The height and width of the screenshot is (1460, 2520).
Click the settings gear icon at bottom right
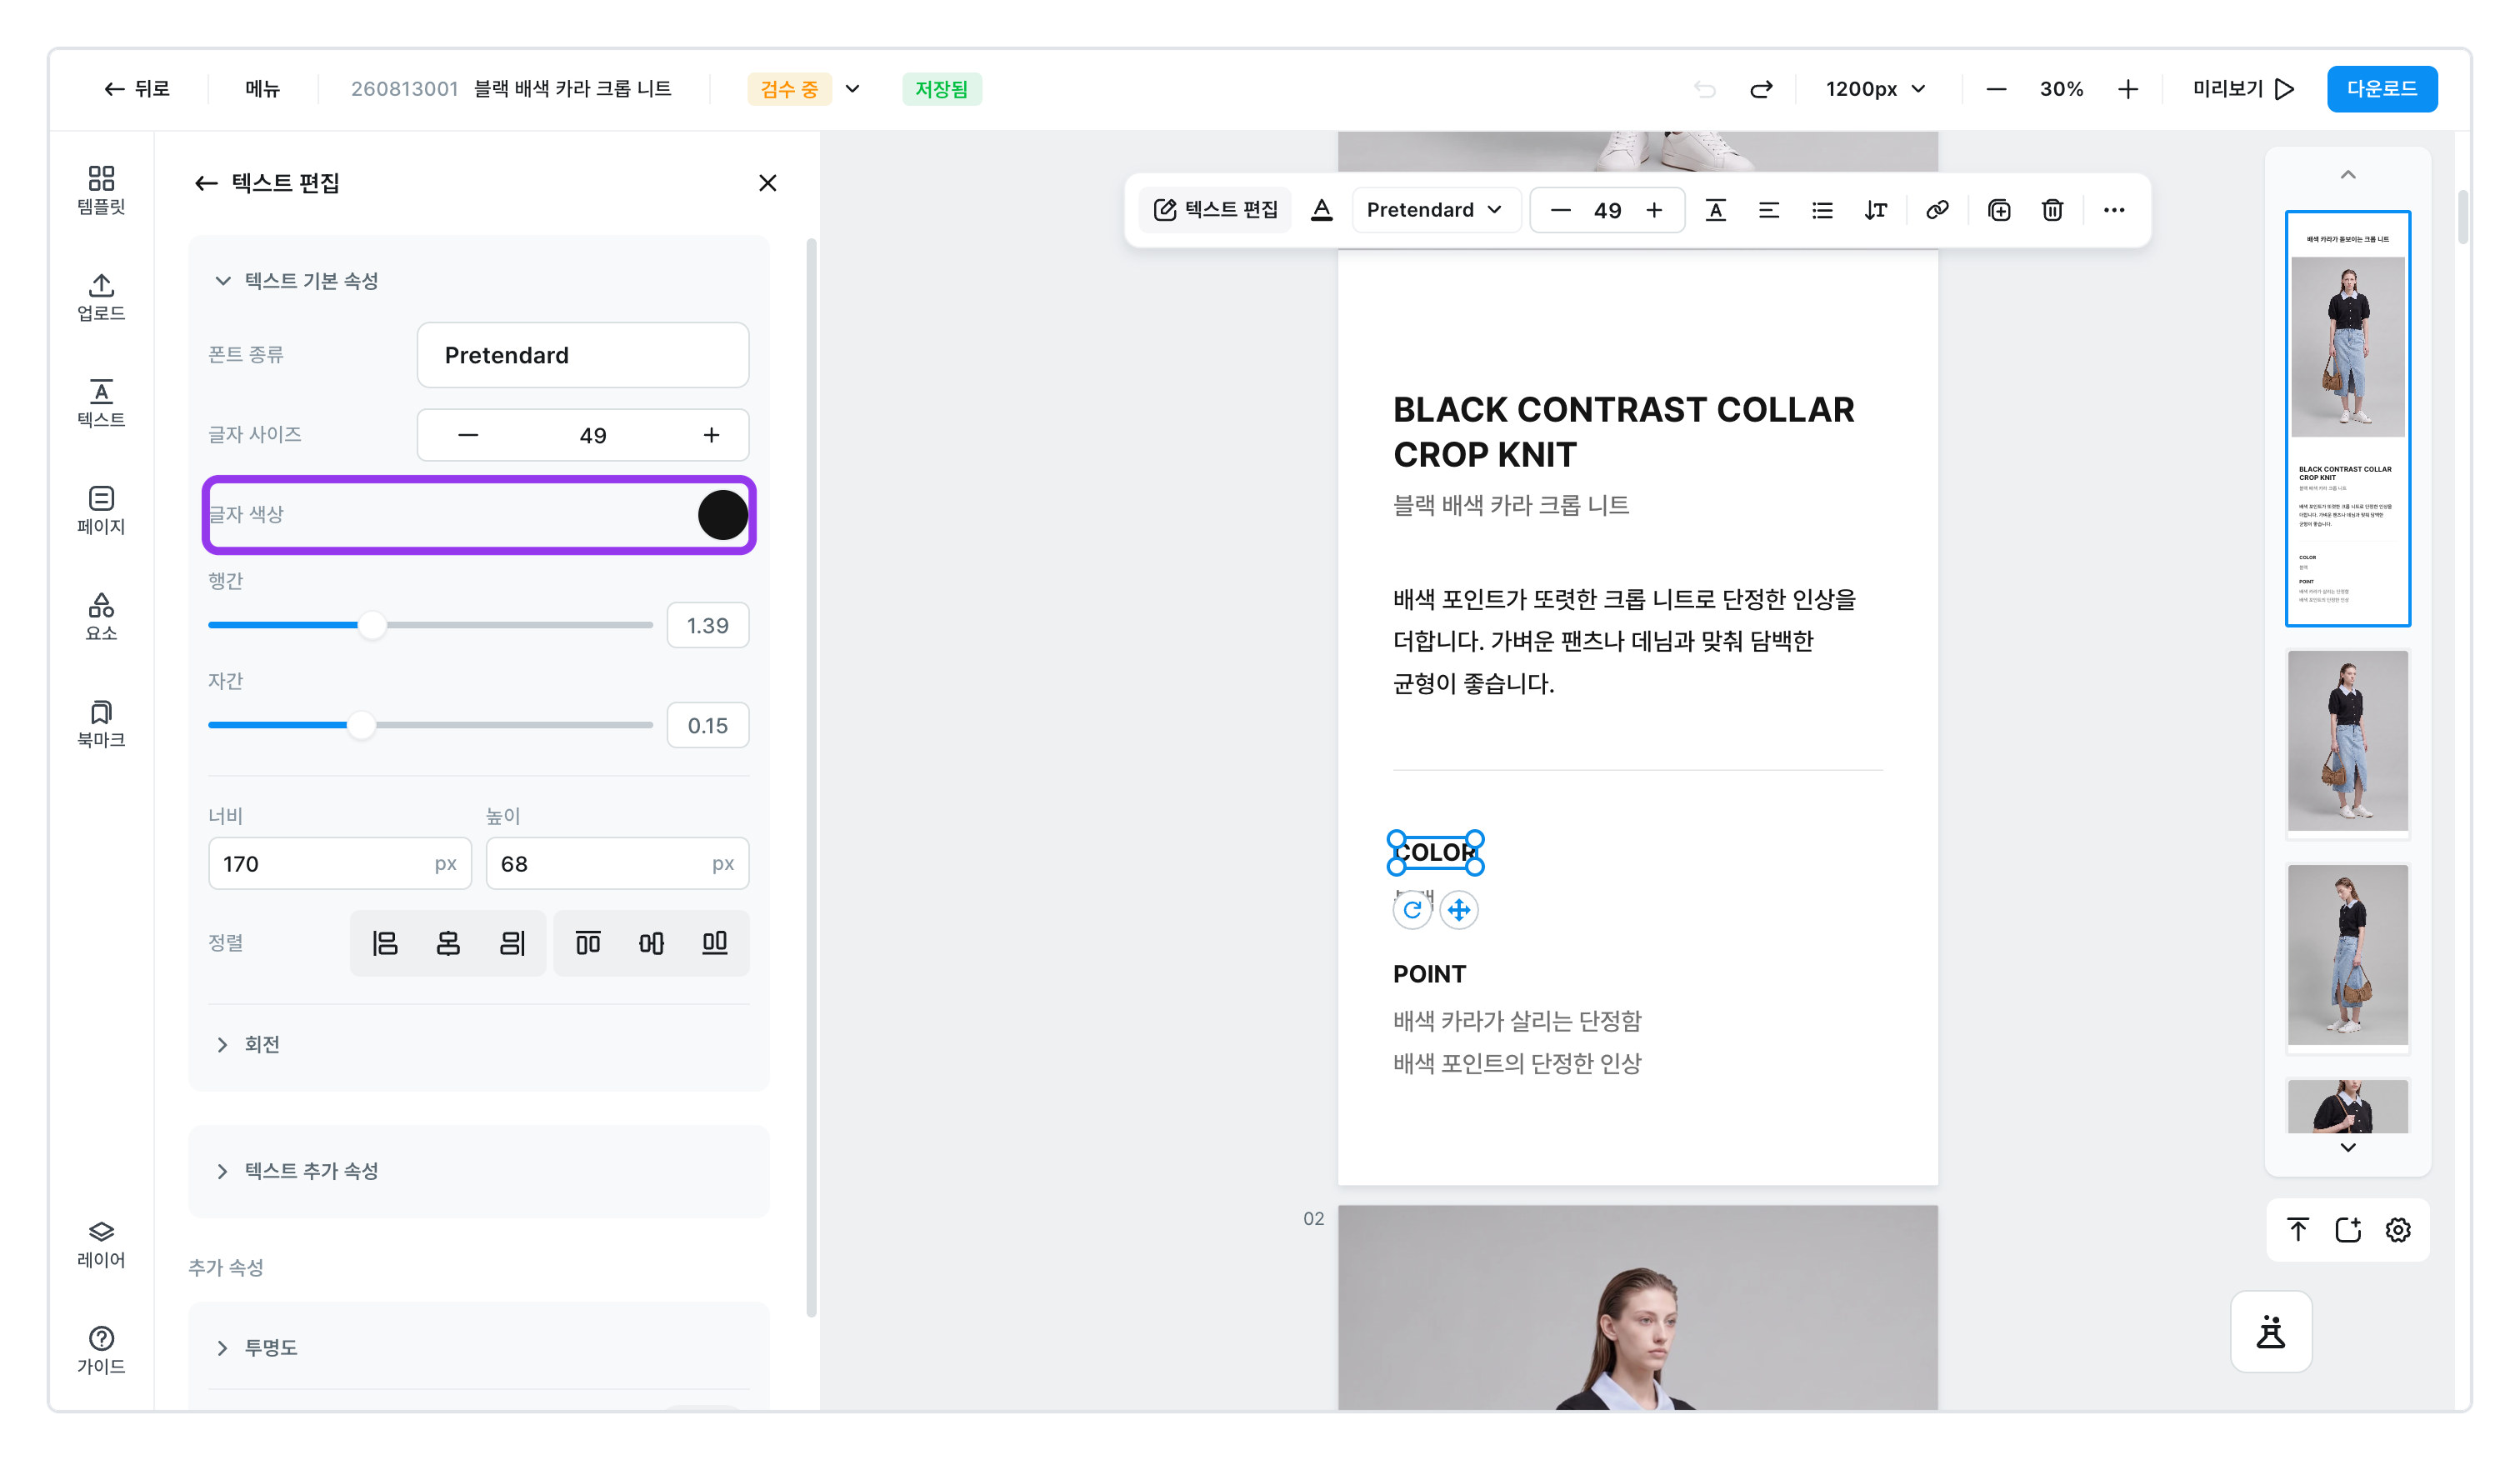(2398, 1230)
